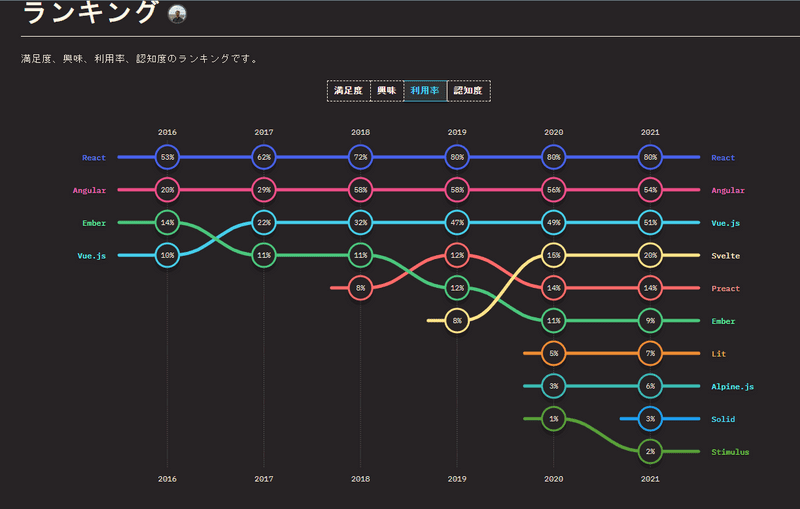
Task: Click the 2018 label atop the chart
Action: (x=360, y=132)
